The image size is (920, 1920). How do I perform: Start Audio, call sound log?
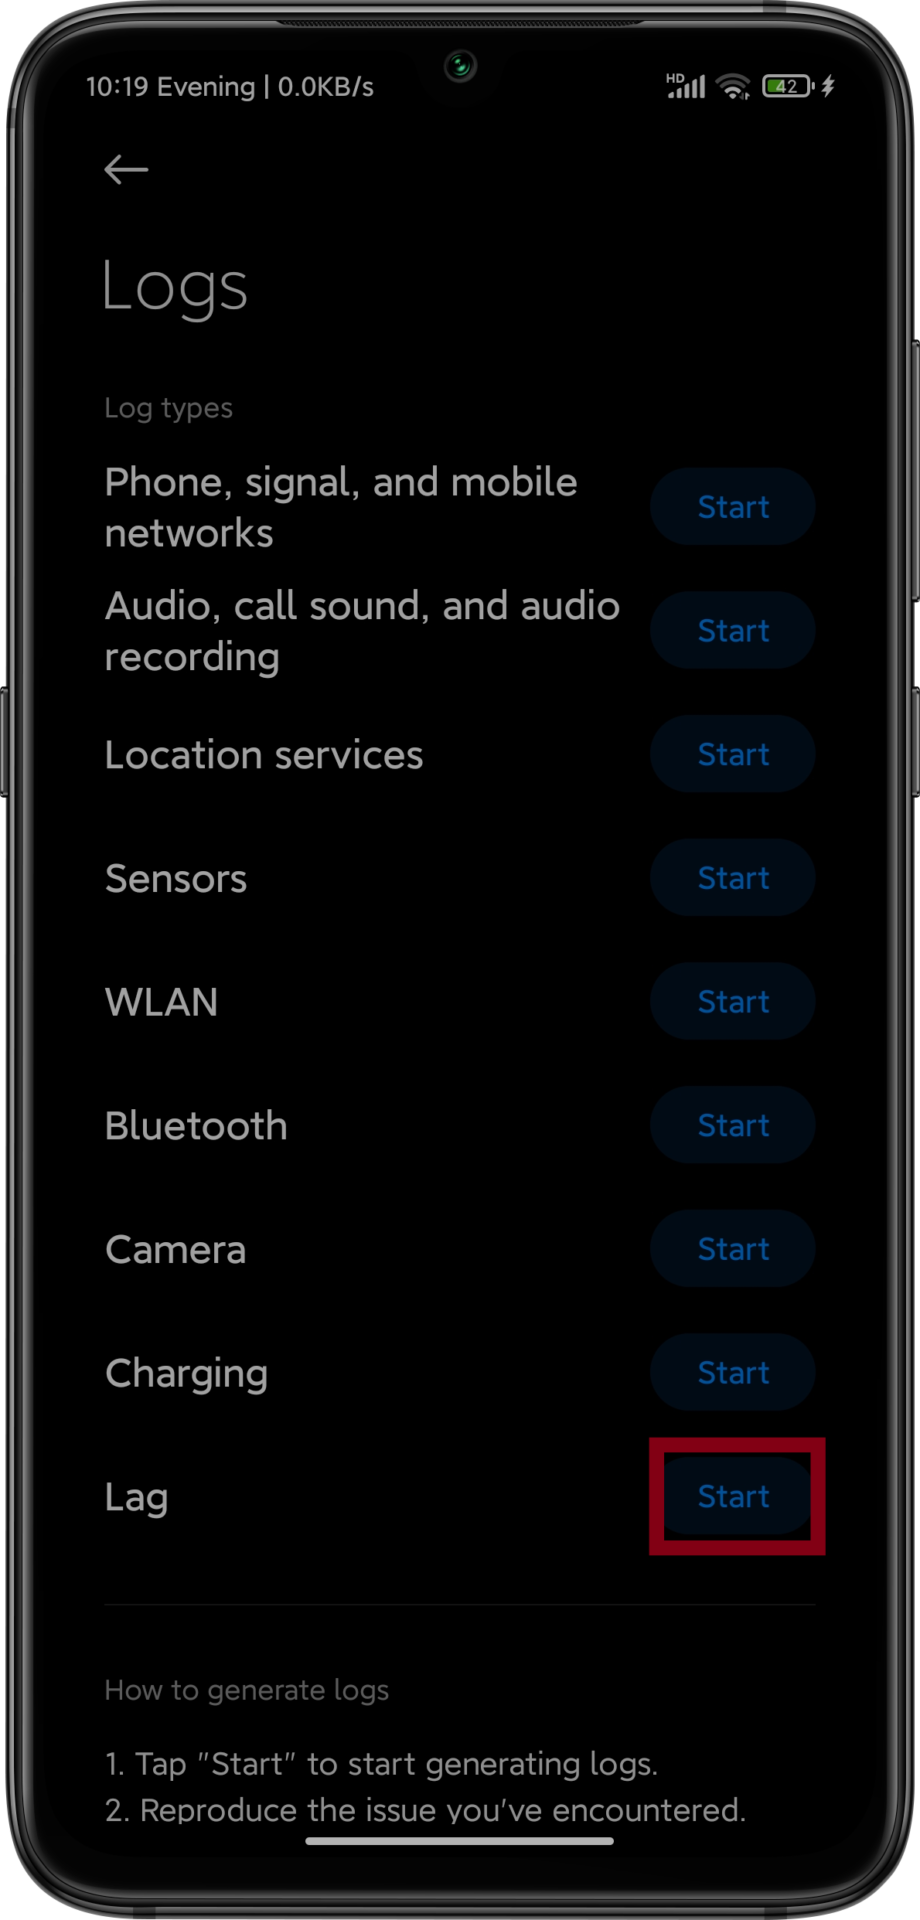pyautogui.click(x=733, y=631)
